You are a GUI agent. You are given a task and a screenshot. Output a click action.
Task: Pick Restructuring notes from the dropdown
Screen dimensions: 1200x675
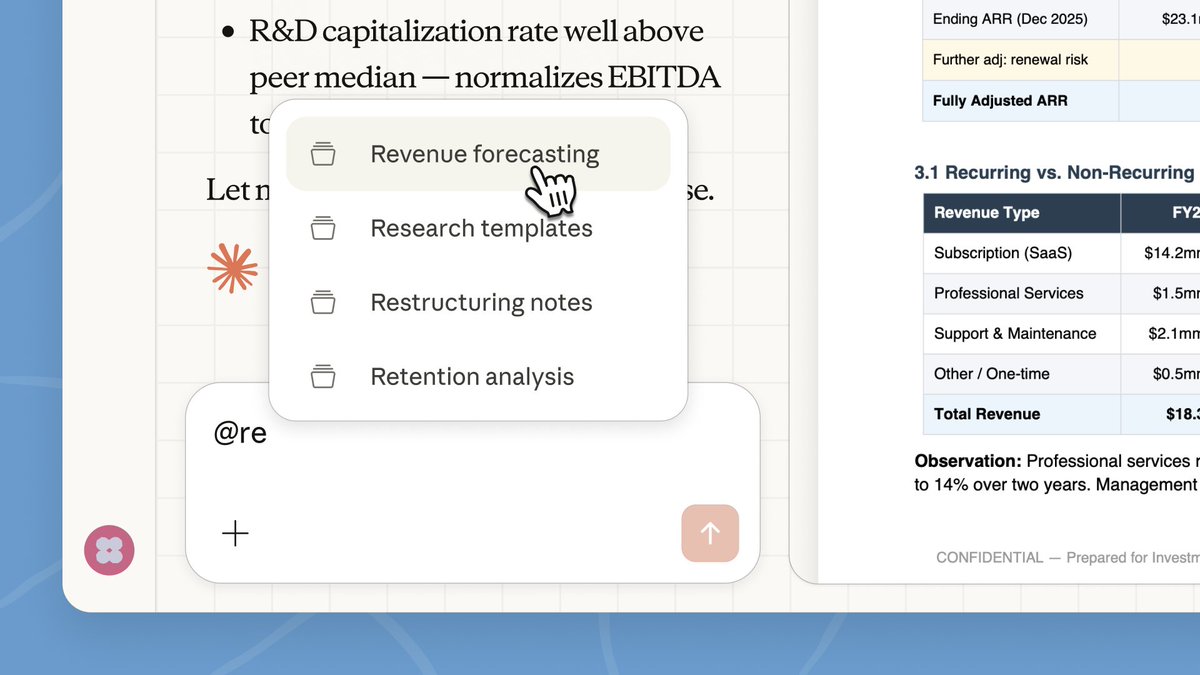click(x=481, y=302)
